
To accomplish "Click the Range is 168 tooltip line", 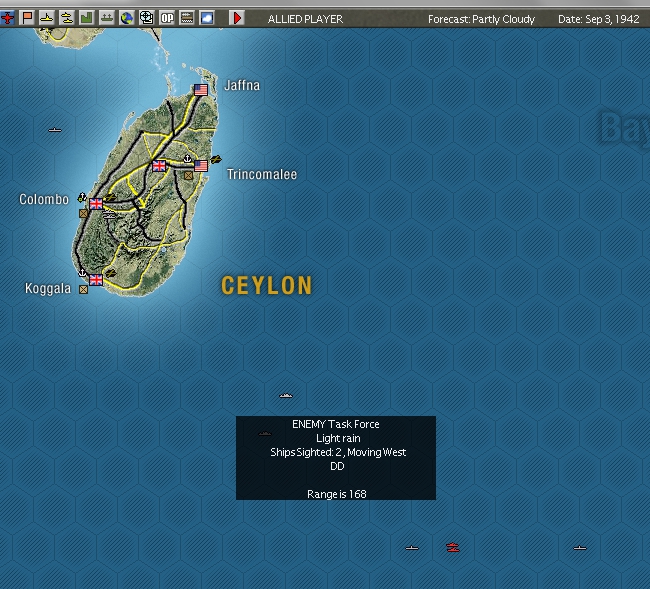I will pyautogui.click(x=337, y=494).
